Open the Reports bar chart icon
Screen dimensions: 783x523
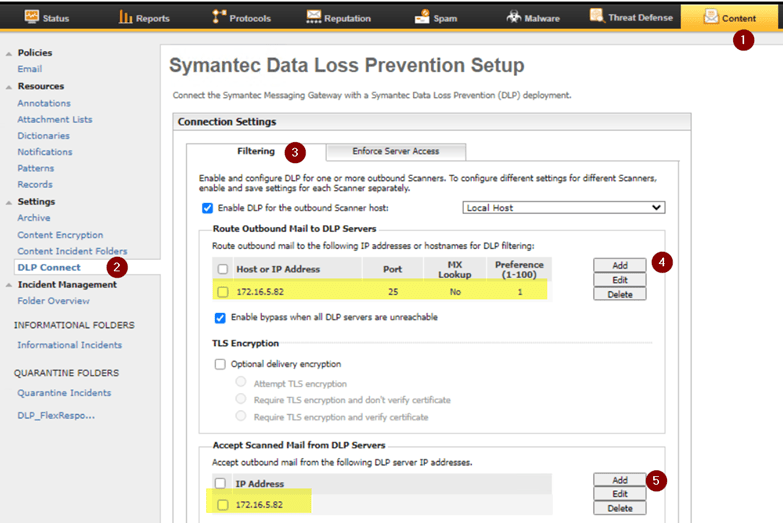(126, 17)
